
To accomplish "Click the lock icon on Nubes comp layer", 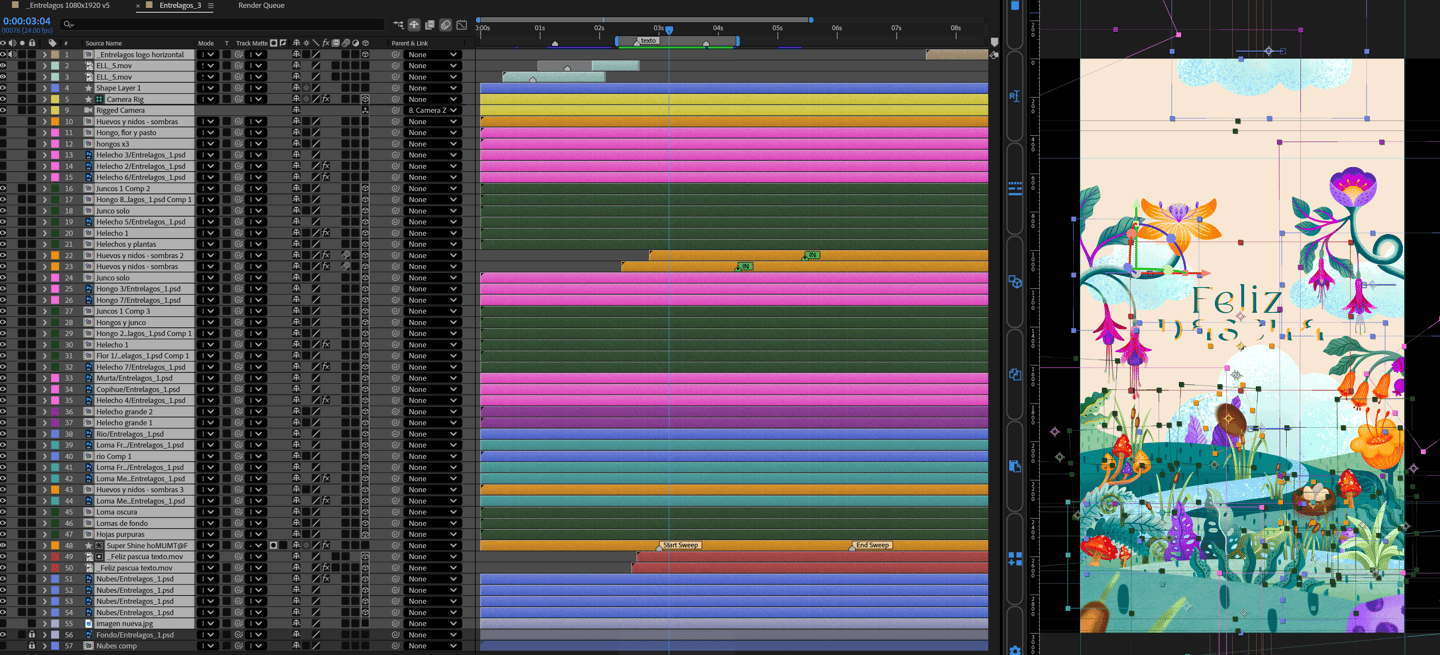I will (32, 645).
